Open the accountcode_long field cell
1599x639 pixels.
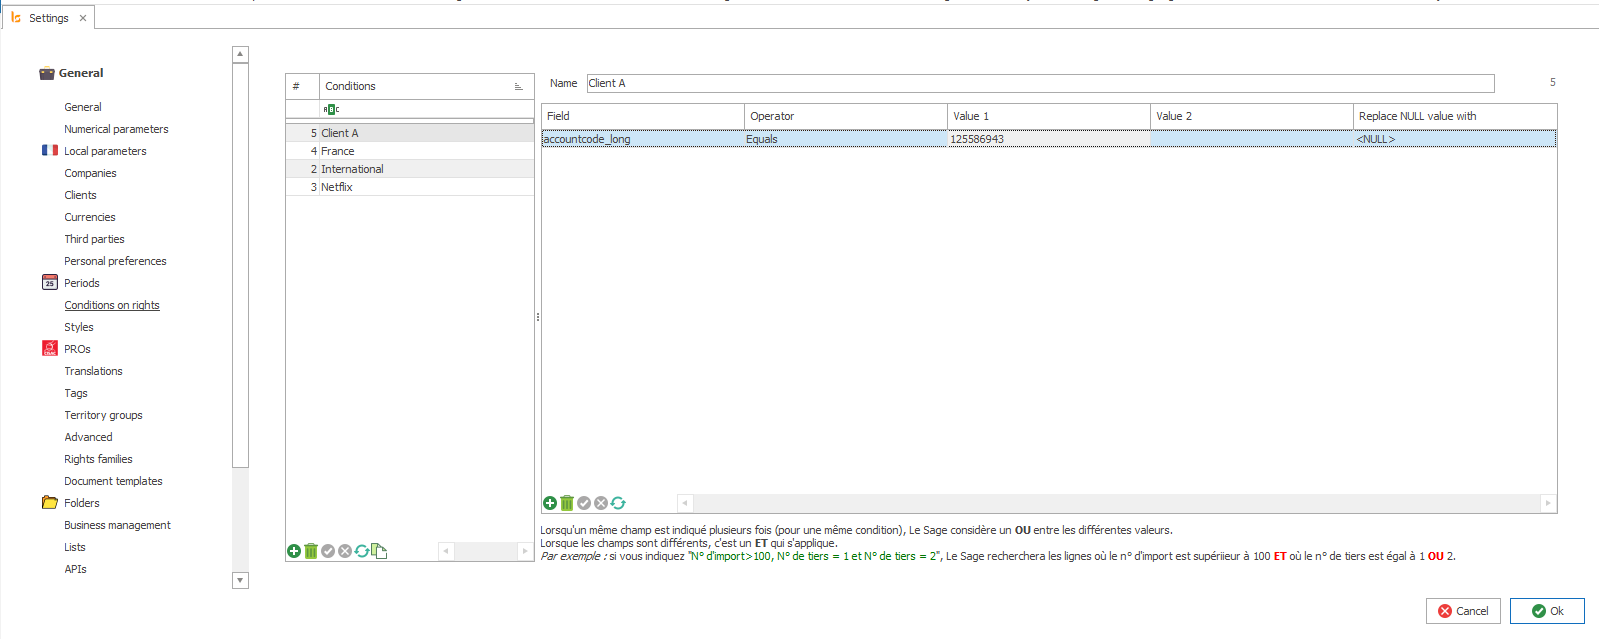(x=642, y=139)
